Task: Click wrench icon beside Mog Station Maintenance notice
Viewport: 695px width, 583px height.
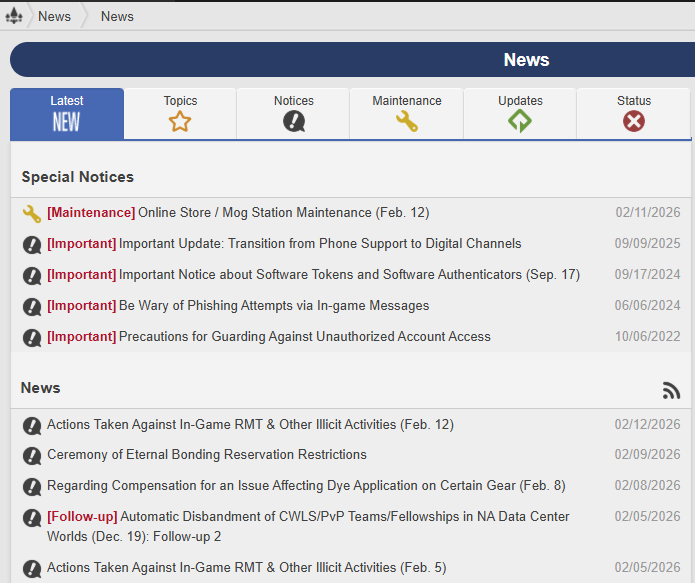Action: point(31,214)
